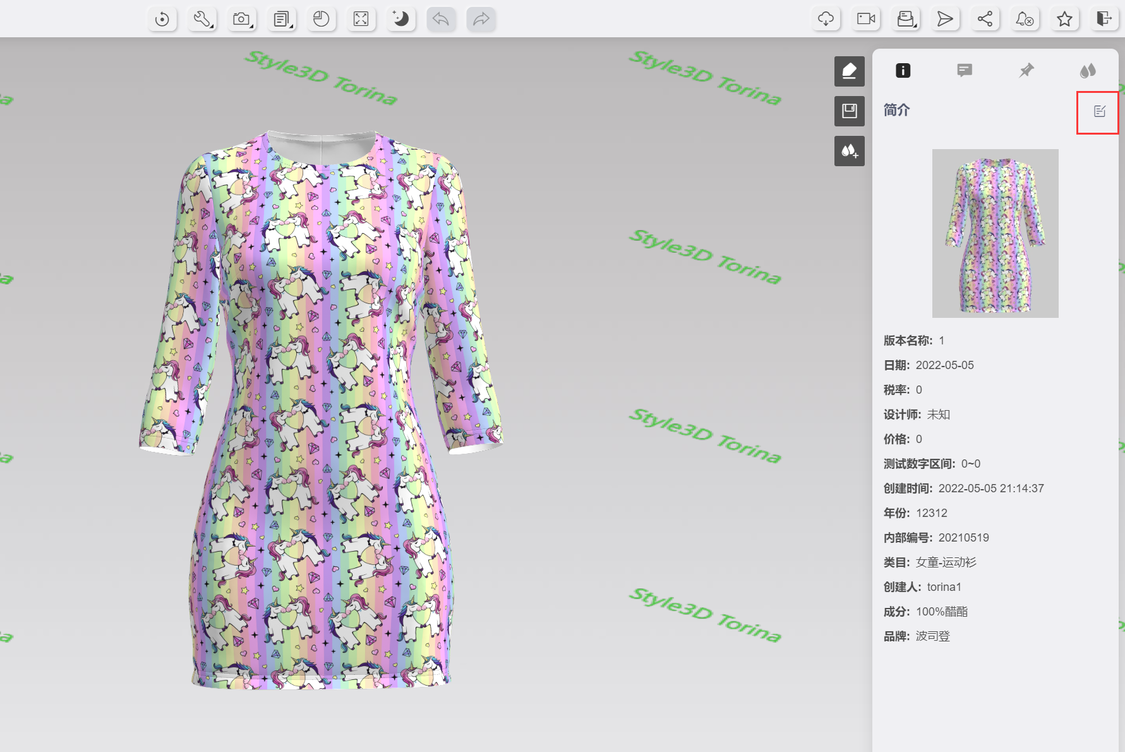
Task: Click the share icon
Action: (985, 19)
